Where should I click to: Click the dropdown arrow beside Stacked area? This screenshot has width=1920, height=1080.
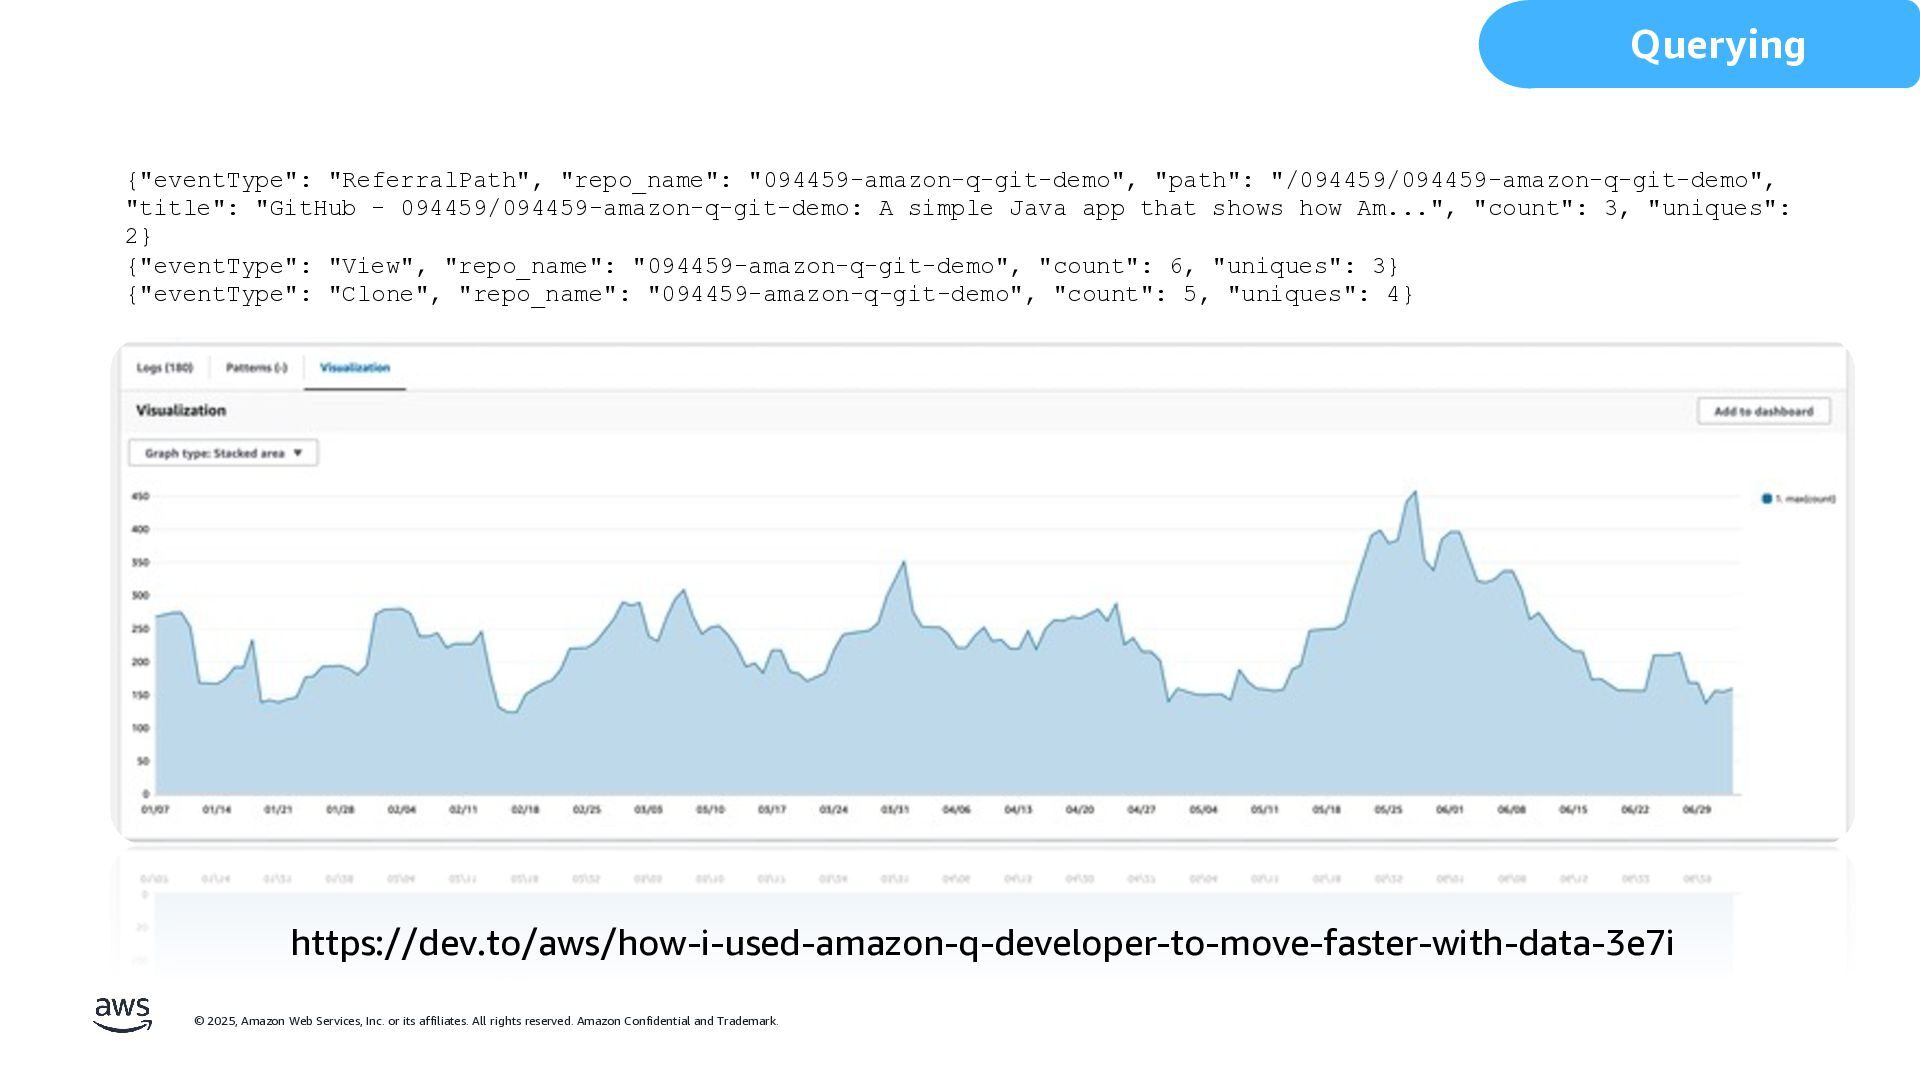(297, 453)
